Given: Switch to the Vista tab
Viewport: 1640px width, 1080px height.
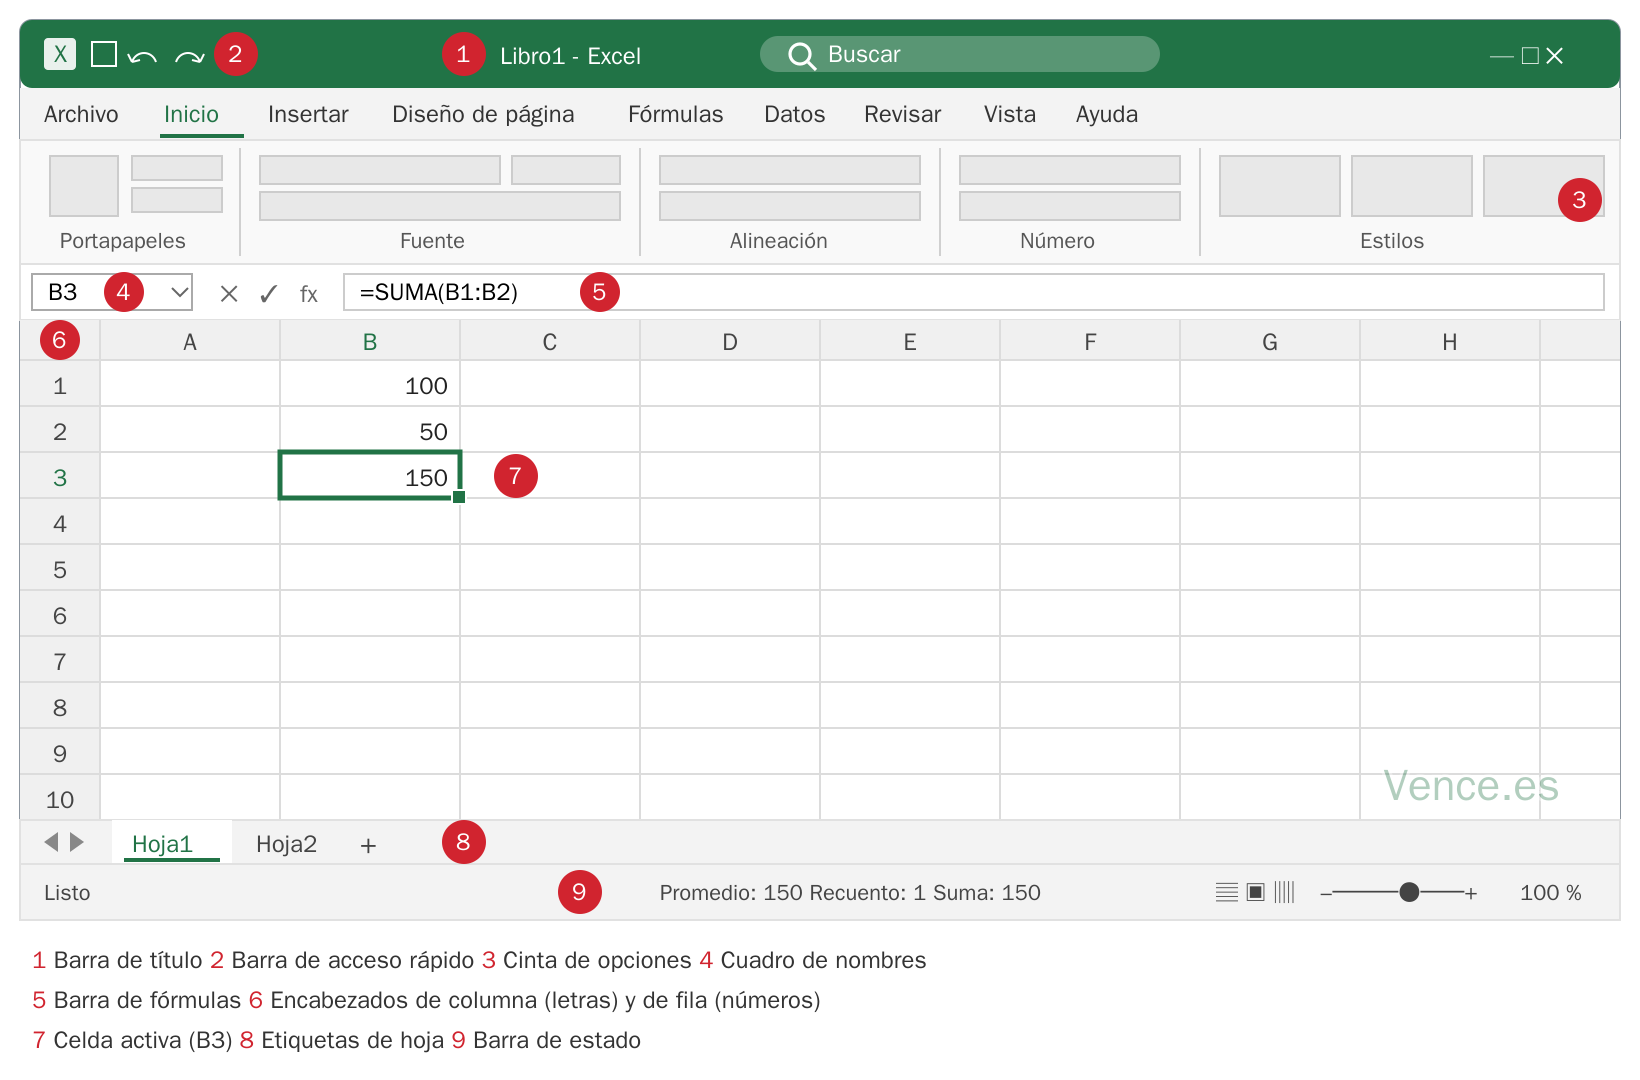Looking at the screenshot, I should point(1009,114).
